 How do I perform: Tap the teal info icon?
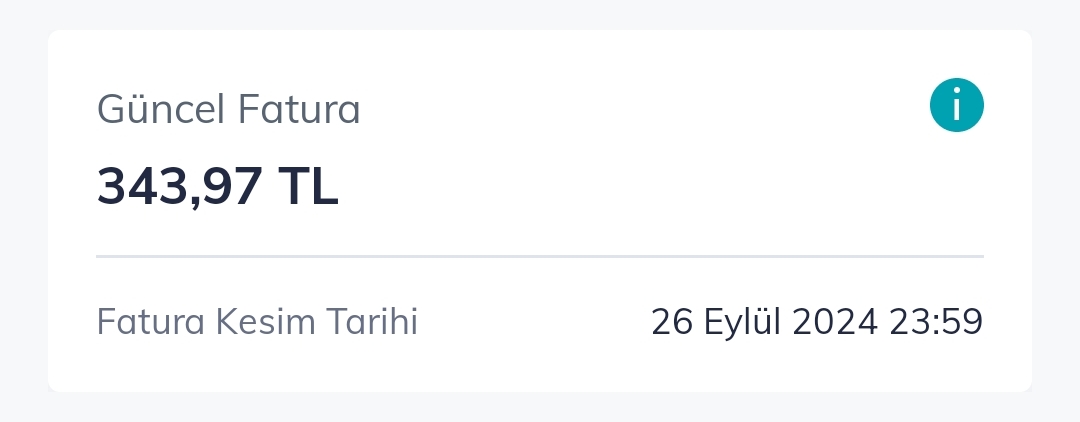(957, 106)
